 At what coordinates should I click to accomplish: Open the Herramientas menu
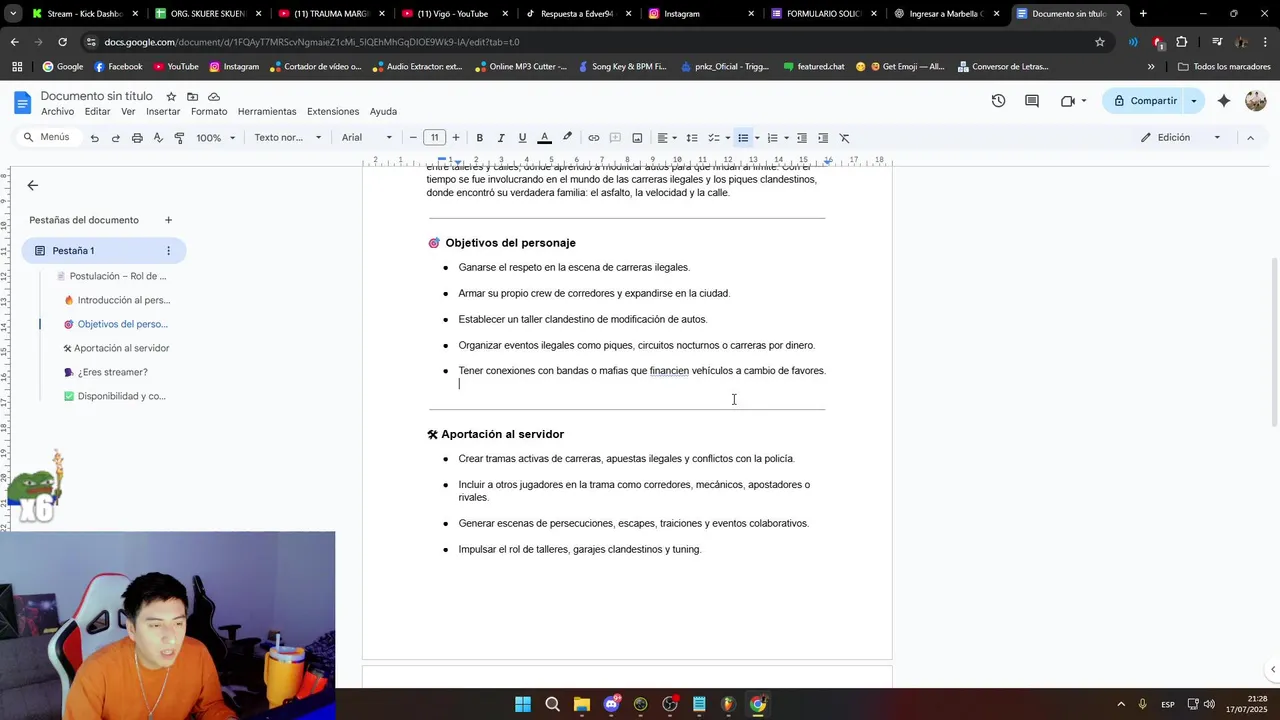coord(267,111)
